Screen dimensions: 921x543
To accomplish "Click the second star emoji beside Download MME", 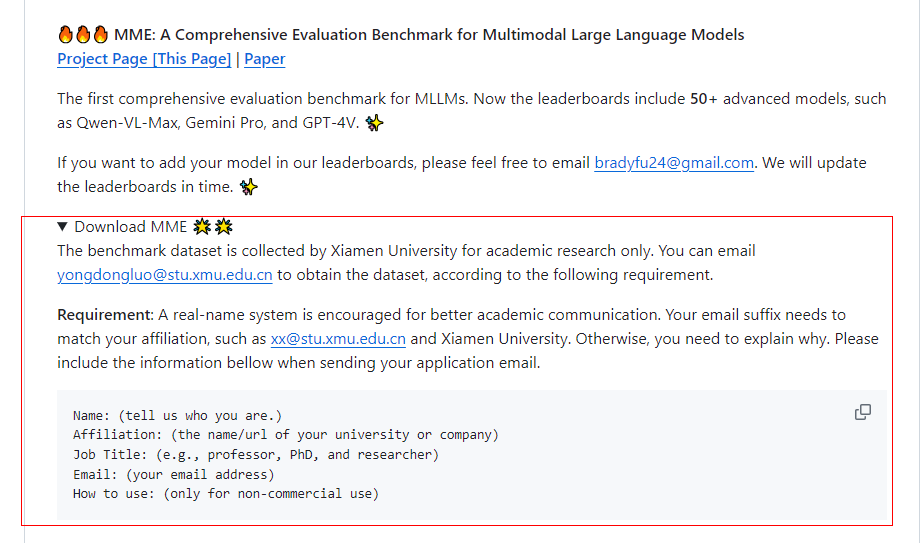I will click(x=223, y=227).
